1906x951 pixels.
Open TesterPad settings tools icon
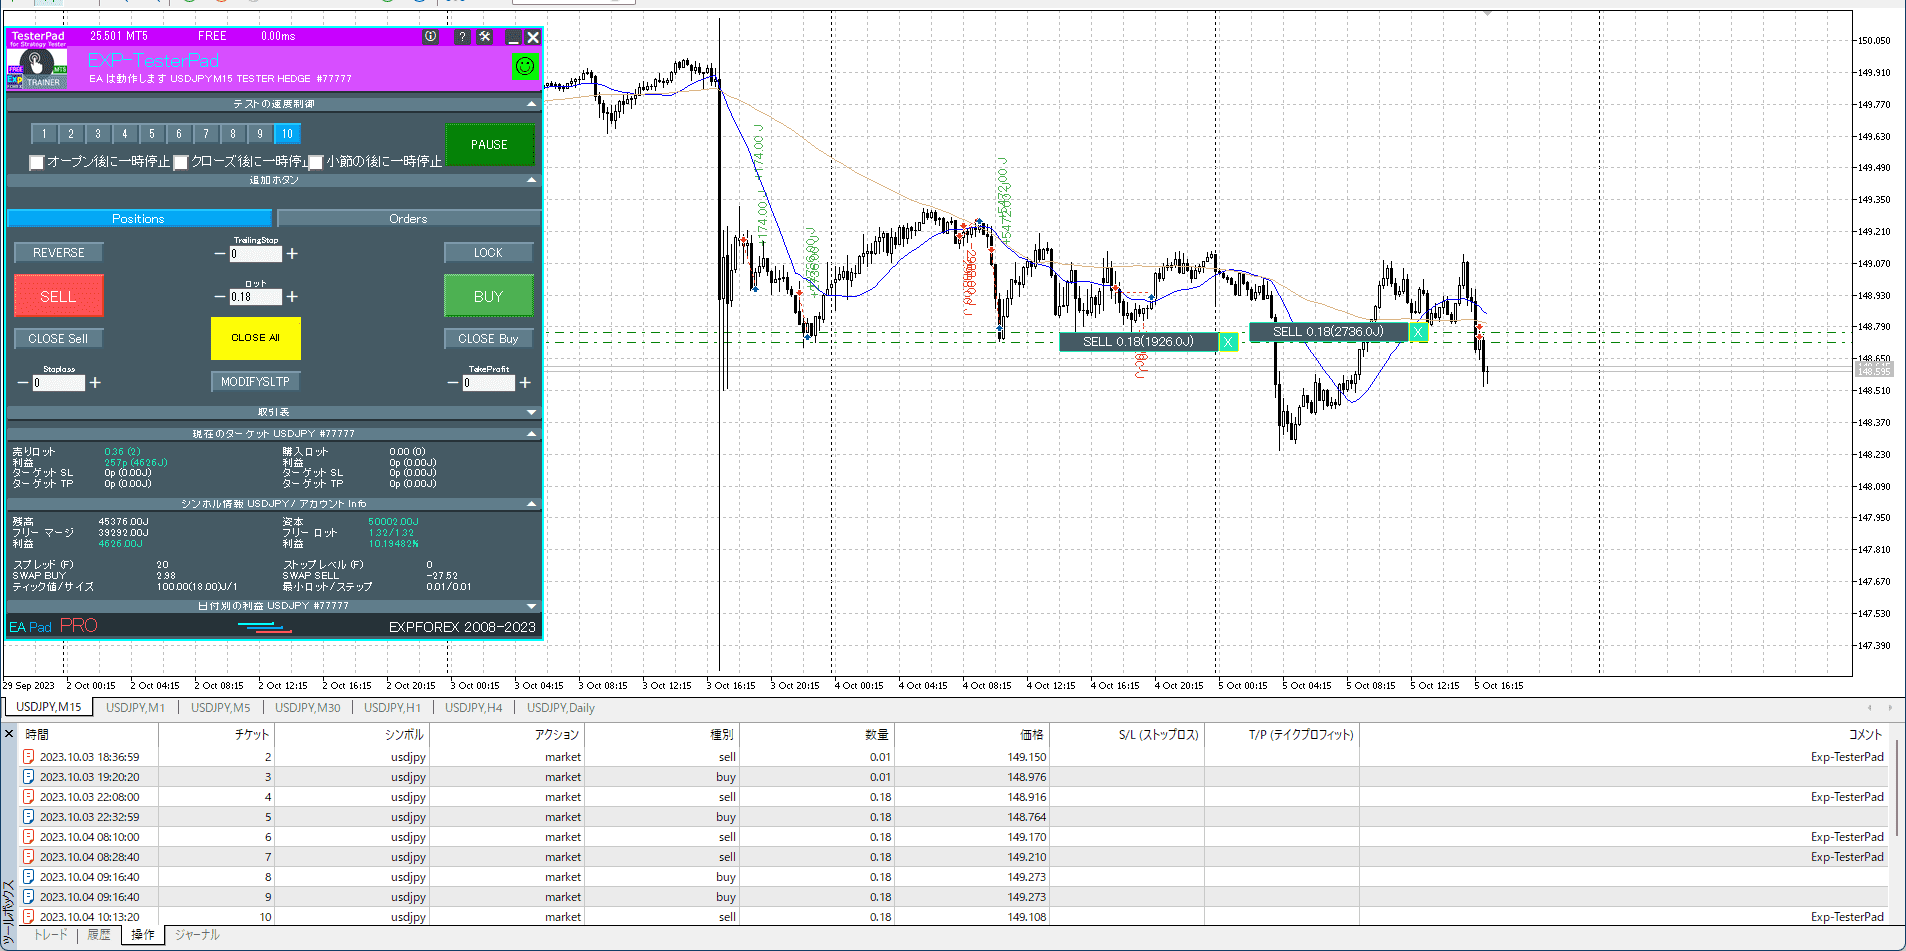click(485, 37)
